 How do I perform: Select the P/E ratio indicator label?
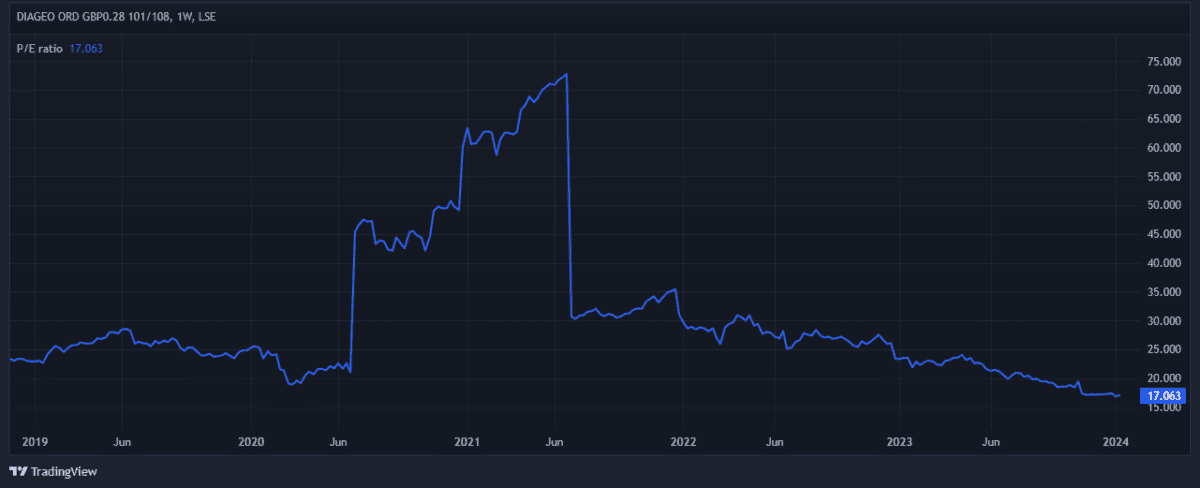(x=40, y=47)
